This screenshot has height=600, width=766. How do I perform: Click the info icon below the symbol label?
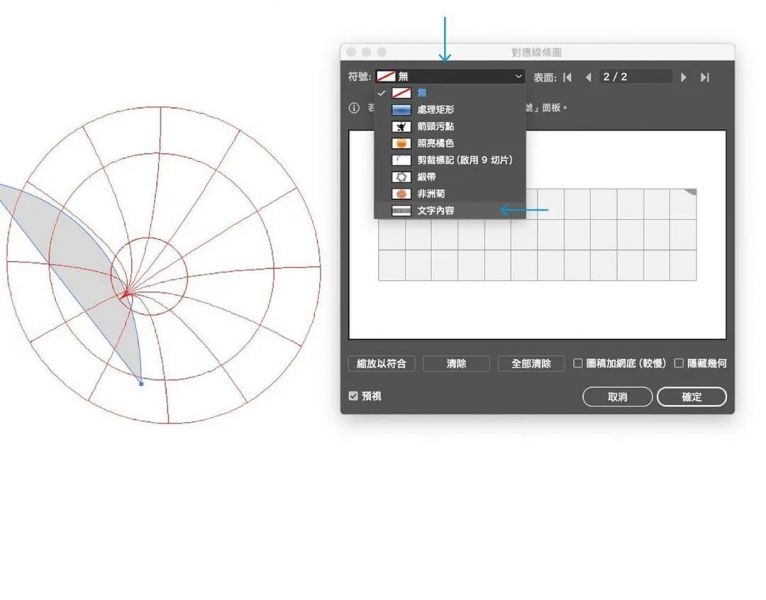[354, 108]
